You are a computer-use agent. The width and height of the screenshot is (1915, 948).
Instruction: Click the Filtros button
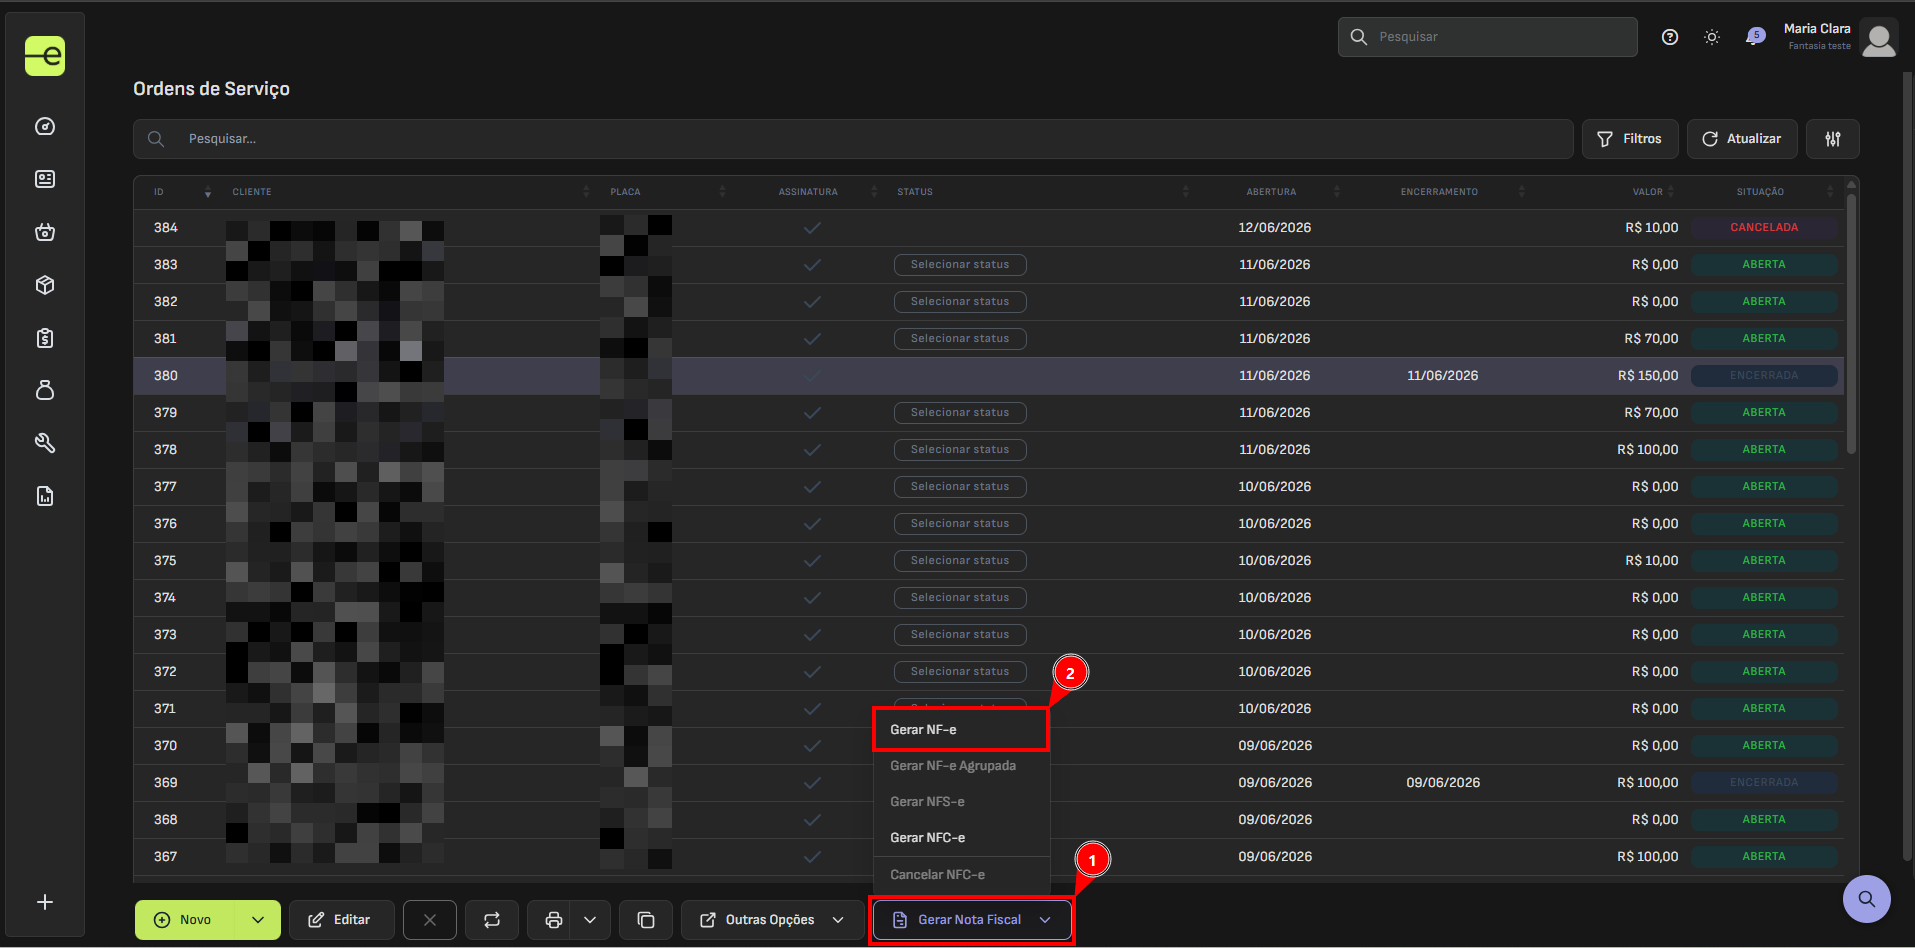(x=1630, y=139)
